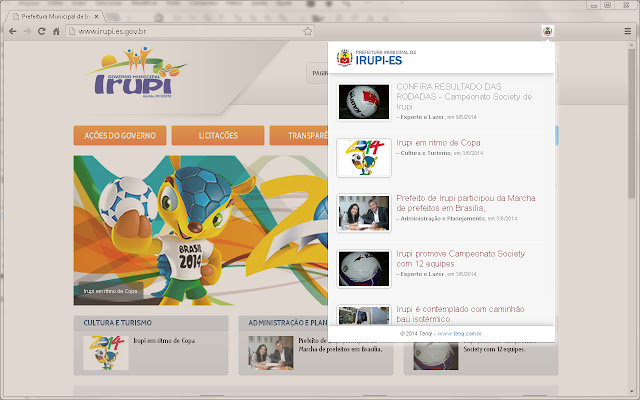Image resolution: width=640 pixels, height=400 pixels.
Task: Open the CULTURA E TURISMO section heading
Action: 118,322
